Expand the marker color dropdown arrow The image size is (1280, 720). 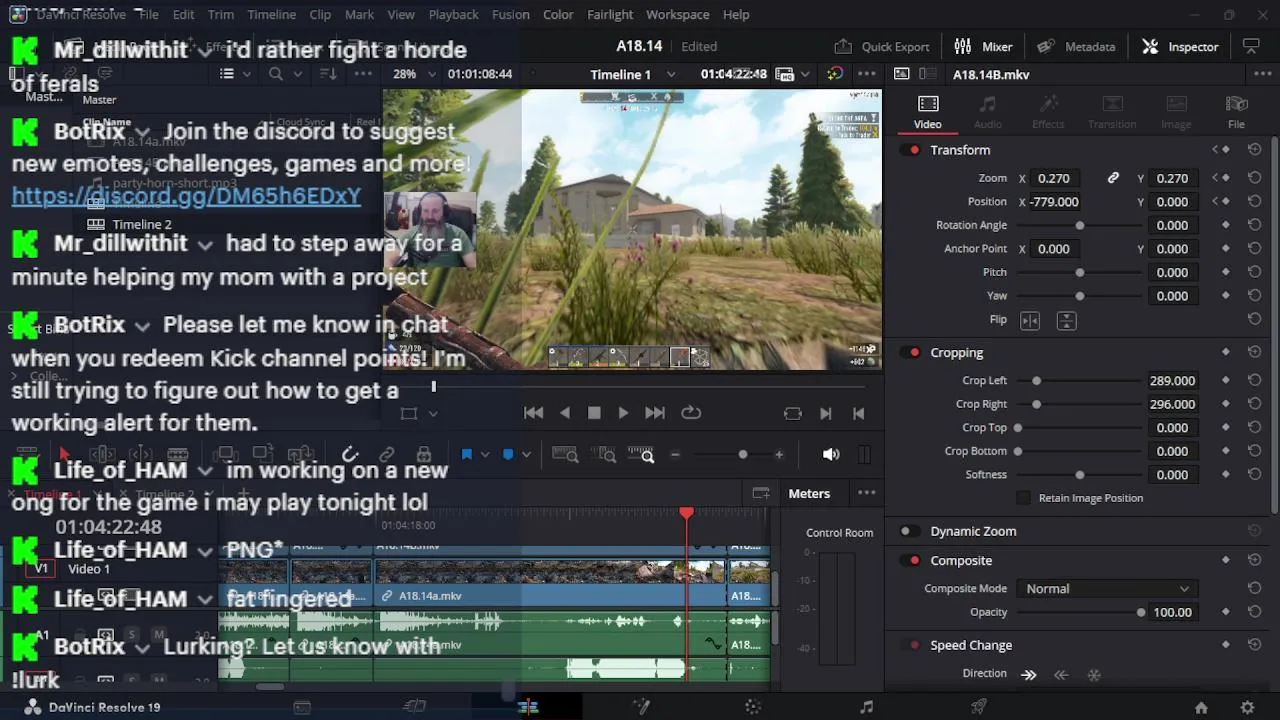click(526, 455)
